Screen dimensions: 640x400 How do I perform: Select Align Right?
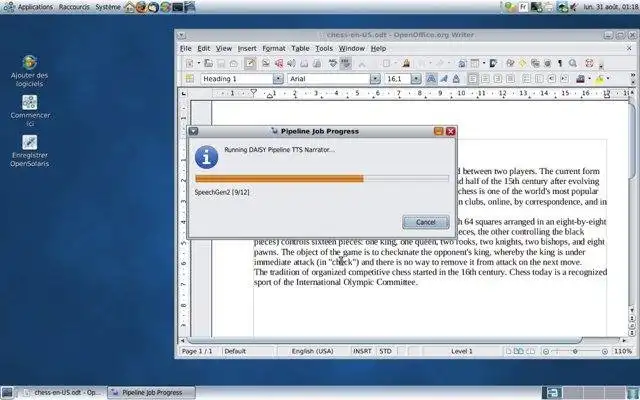(x=498, y=78)
